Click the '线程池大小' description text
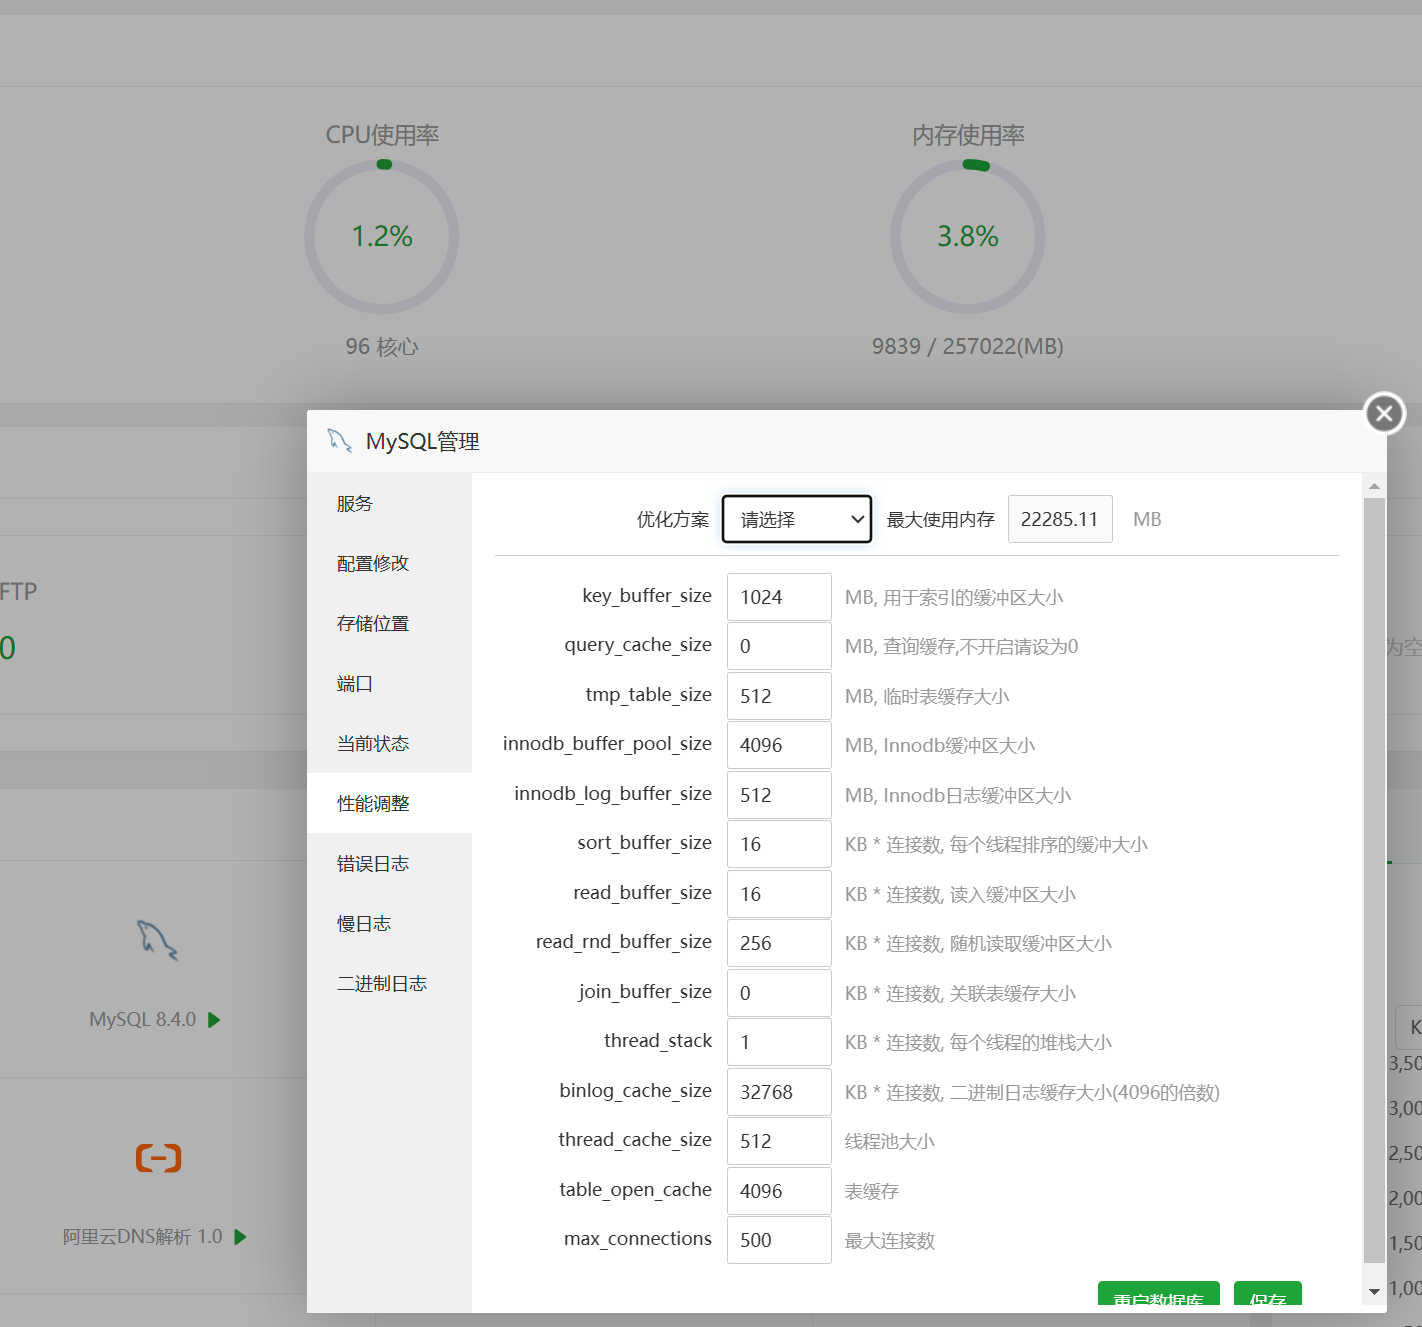 [890, 1141]
